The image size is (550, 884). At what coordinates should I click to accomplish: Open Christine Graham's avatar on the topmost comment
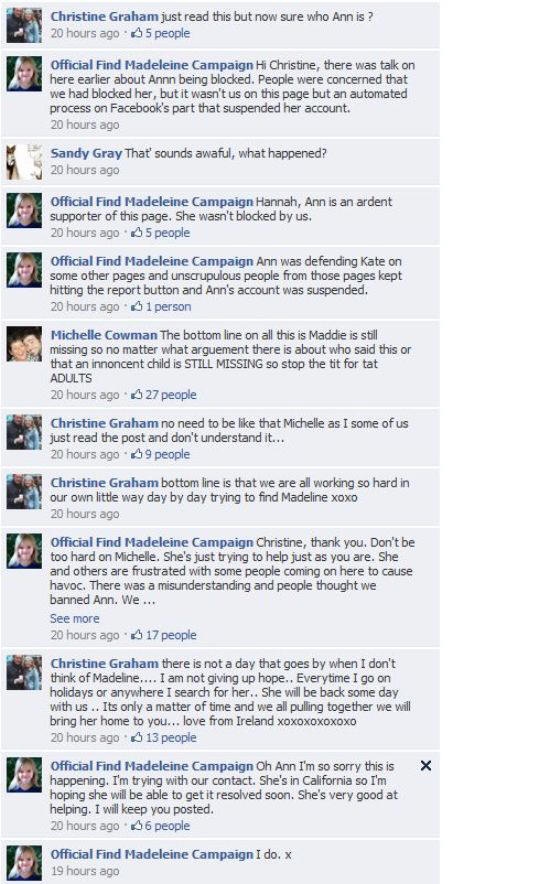[x=24, y=25]
